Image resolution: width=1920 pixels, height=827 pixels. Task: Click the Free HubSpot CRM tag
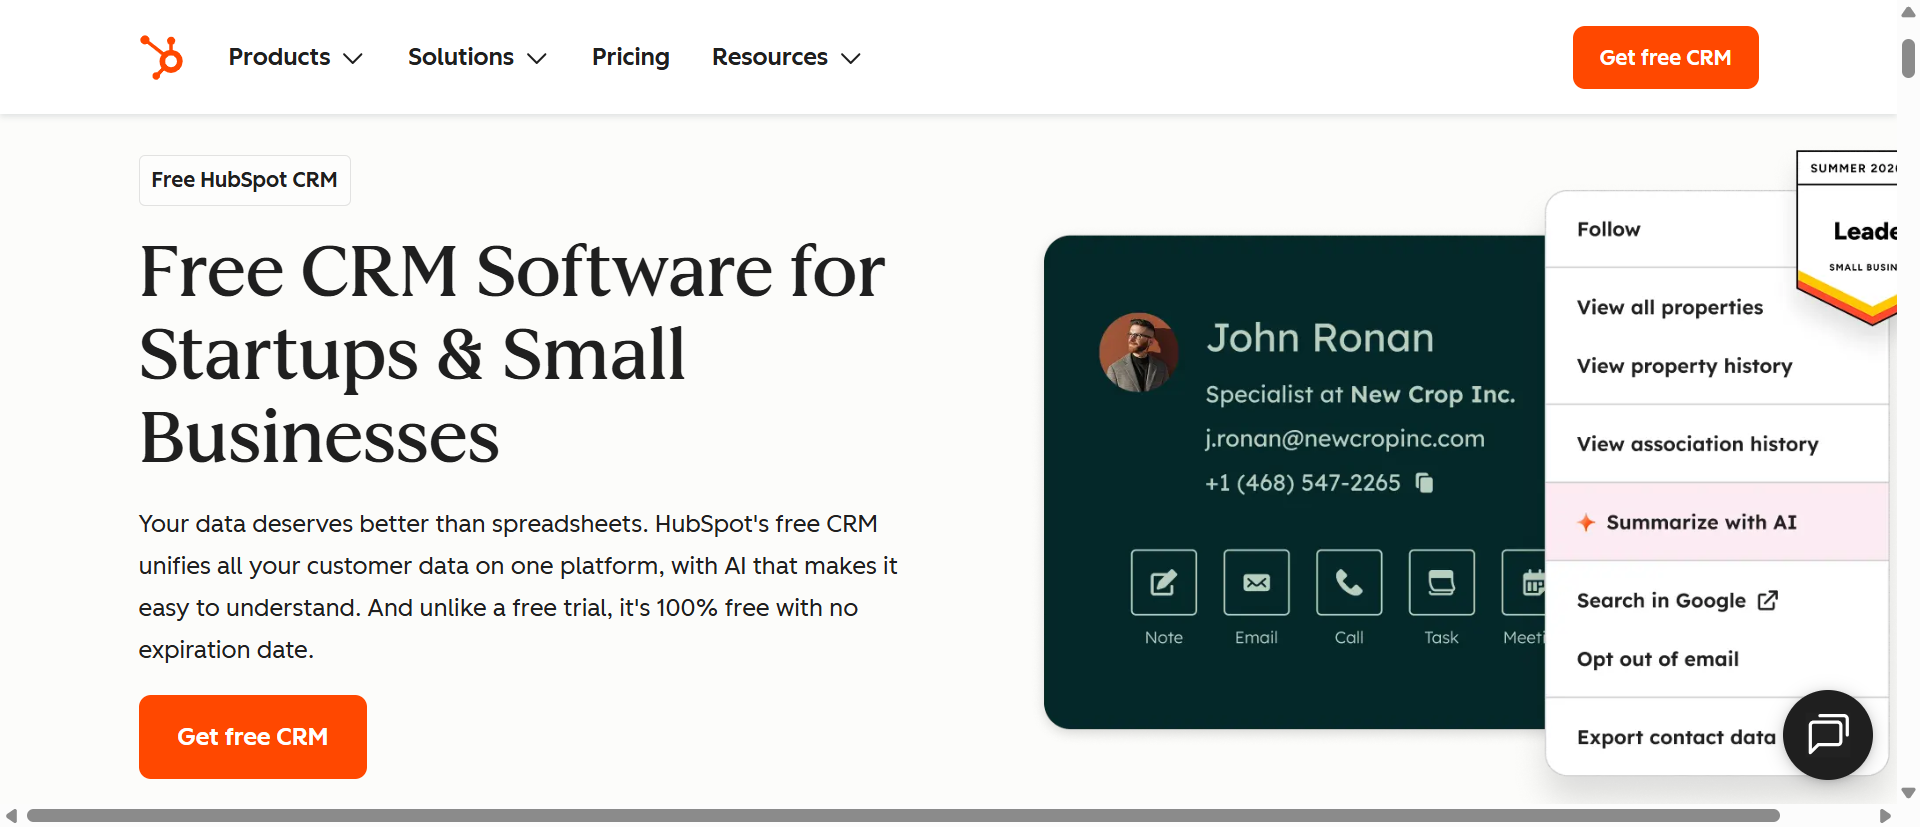[245, 180]
